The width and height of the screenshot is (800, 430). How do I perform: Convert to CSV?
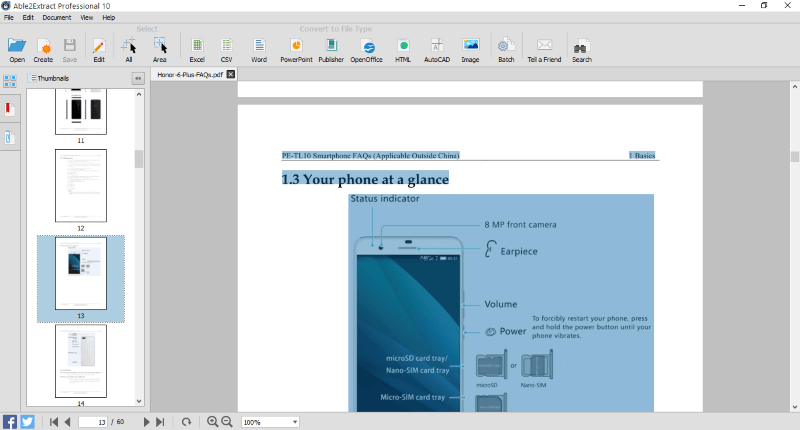pos(227,50)
